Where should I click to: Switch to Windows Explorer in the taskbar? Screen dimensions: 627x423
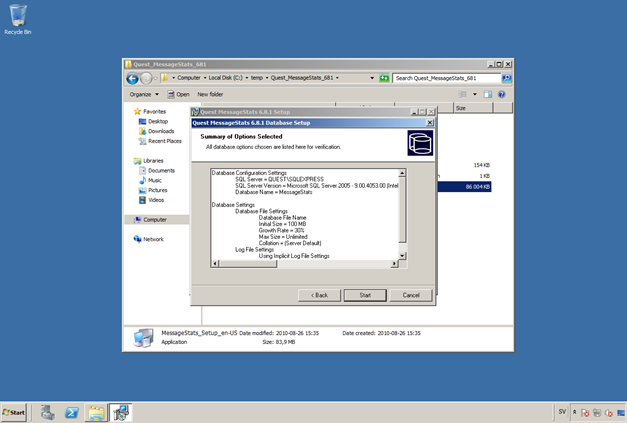point(96,413)
